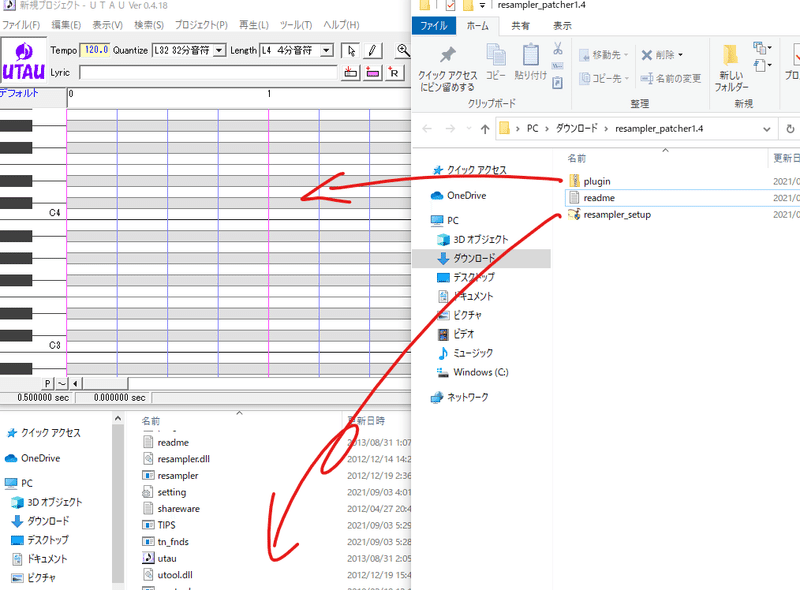Click the up-one-level arrow in Explorer

click(x=485, y=129)
